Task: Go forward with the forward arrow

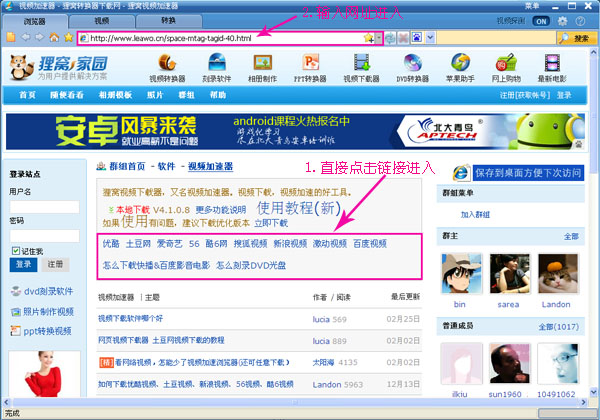Action: coord(40,37)
